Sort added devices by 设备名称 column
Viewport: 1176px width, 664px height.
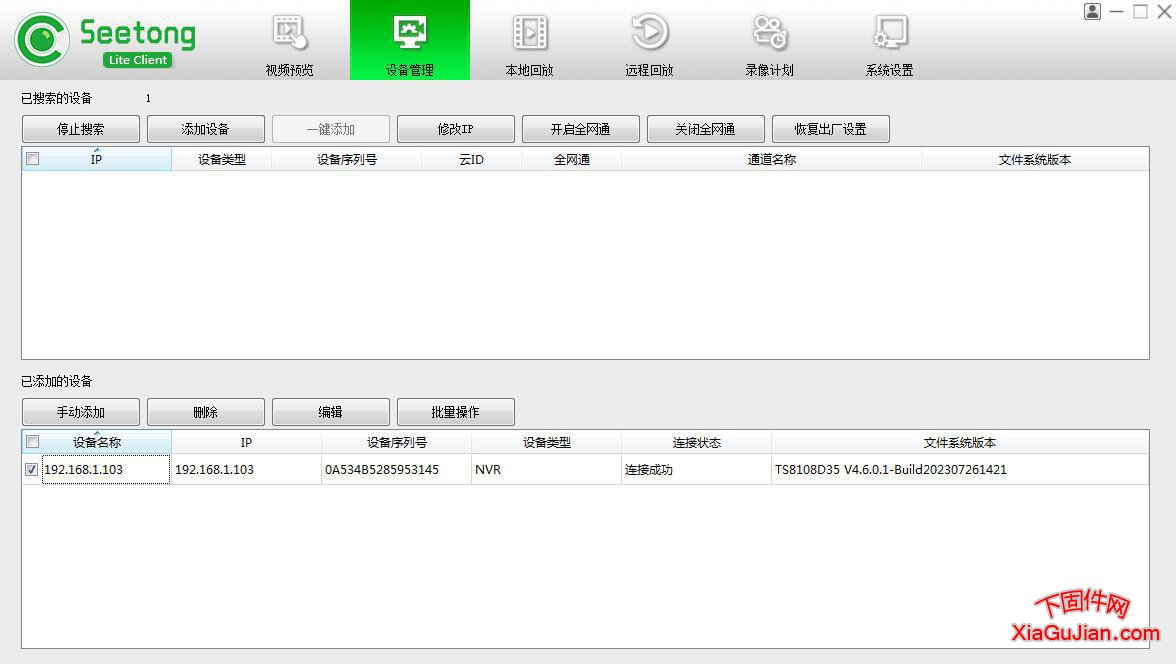pos(97,442)
